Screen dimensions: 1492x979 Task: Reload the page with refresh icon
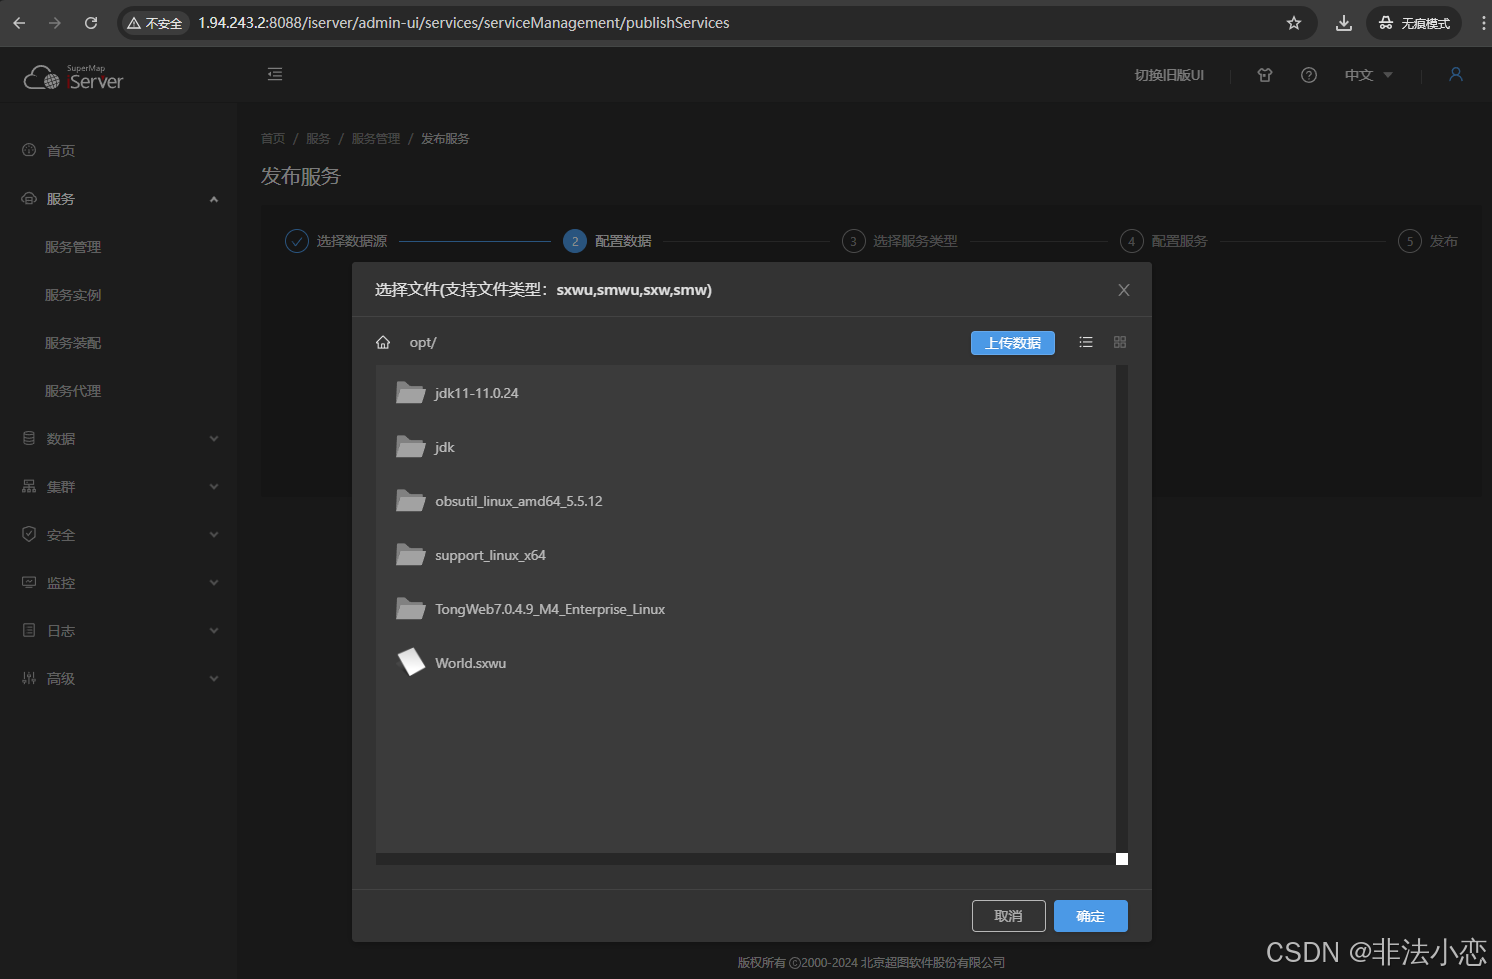tap(91, 23)
